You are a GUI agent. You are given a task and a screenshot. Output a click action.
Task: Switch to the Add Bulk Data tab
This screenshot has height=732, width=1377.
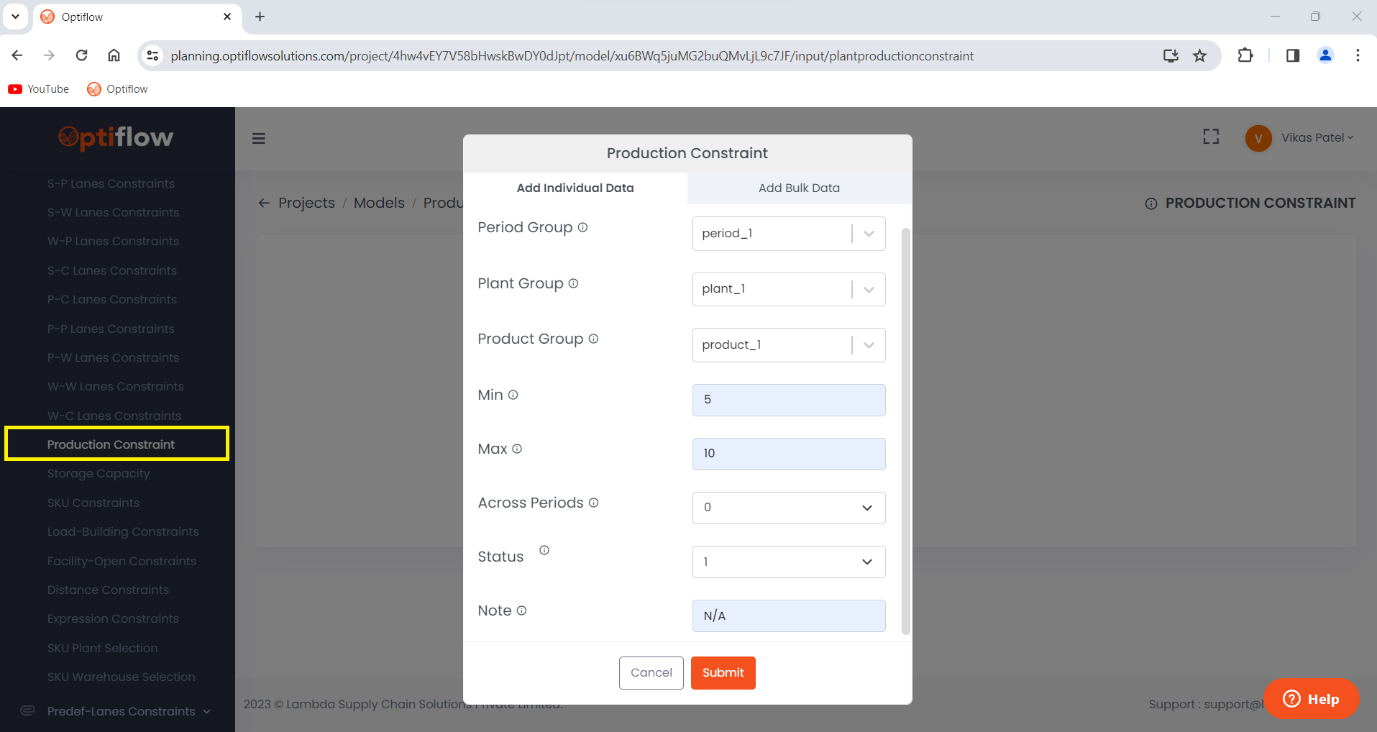pyautogui.click(x=798, y=187)
